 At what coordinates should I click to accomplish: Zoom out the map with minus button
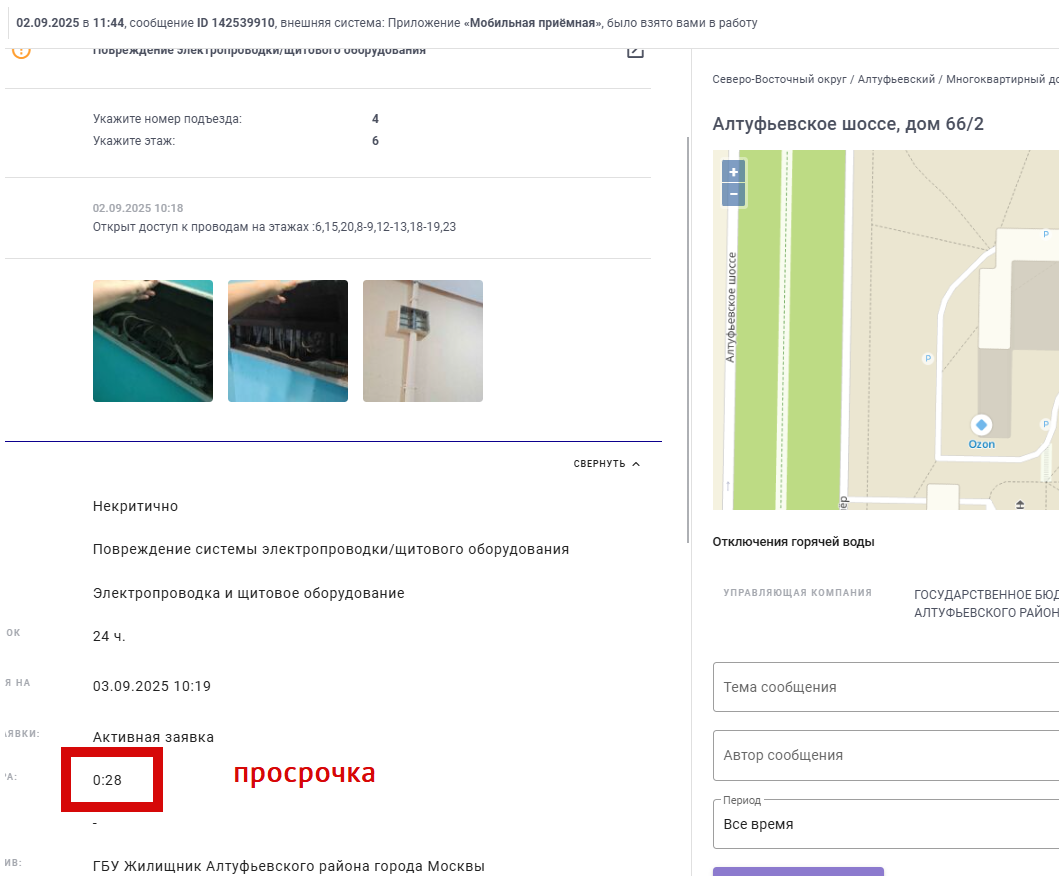pyautogui.click(x=733, y=195)
